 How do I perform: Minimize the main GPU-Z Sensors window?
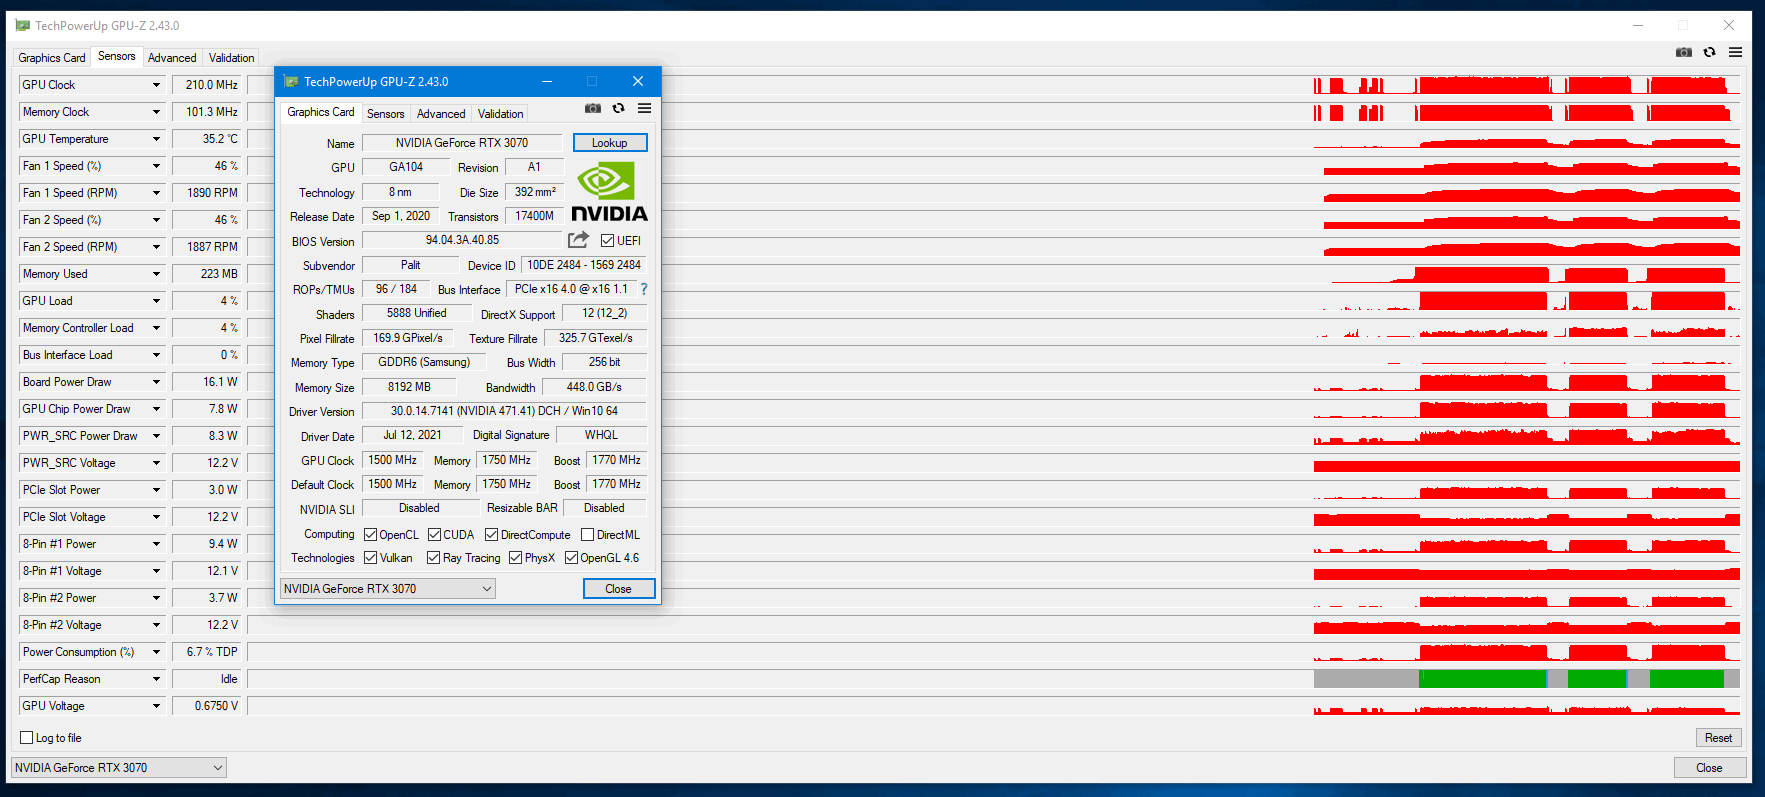1638,25
